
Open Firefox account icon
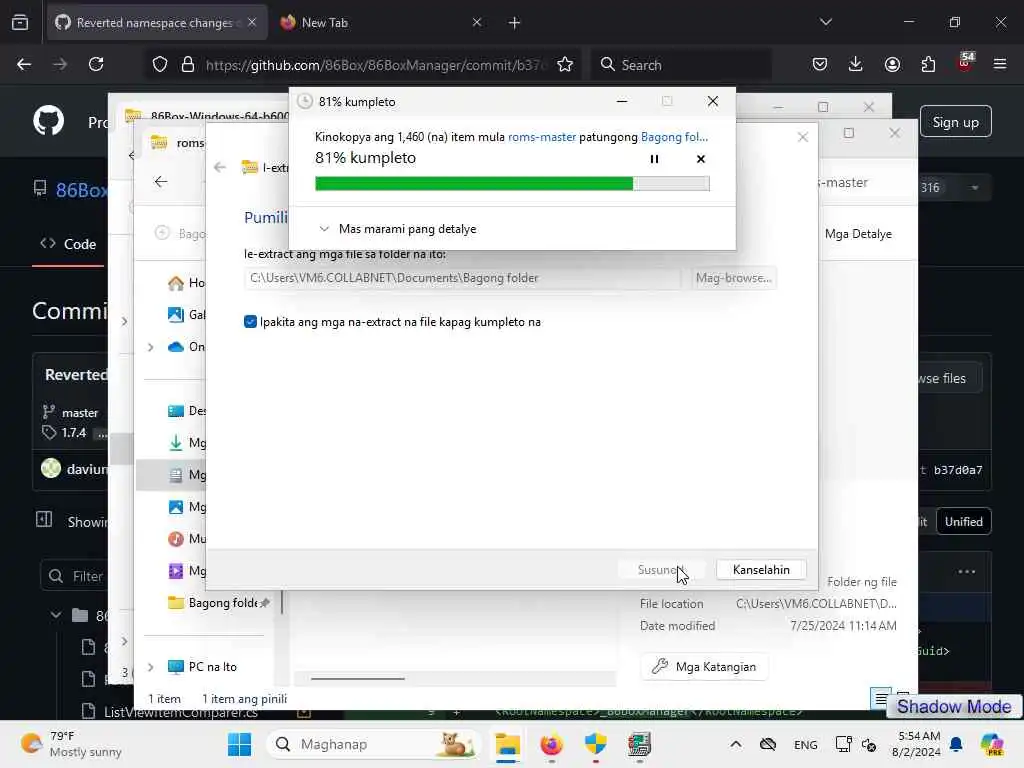(892, 65)
